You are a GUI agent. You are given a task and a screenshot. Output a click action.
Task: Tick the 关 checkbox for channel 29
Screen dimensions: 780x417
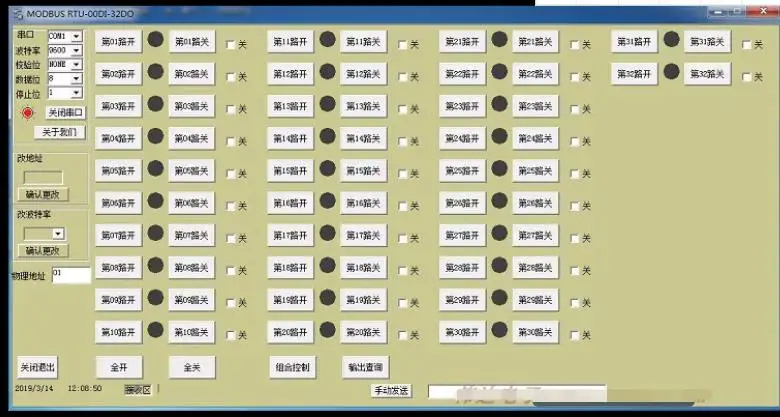click(575, 303)
